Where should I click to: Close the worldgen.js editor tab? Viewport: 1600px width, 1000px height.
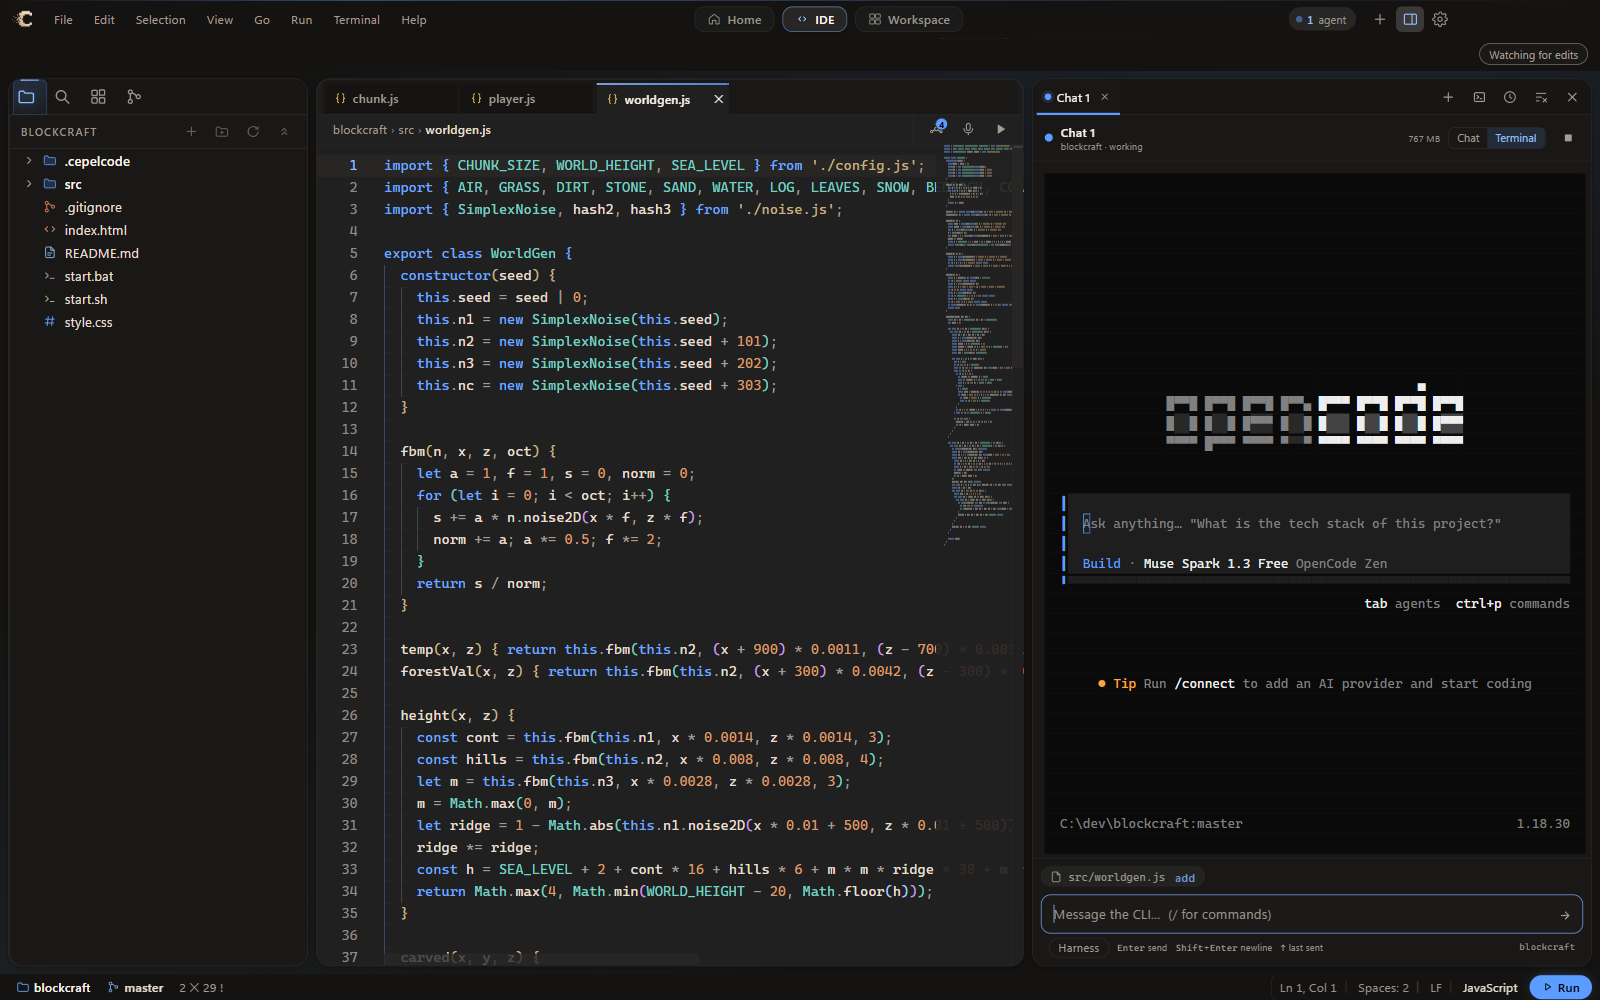718,99
